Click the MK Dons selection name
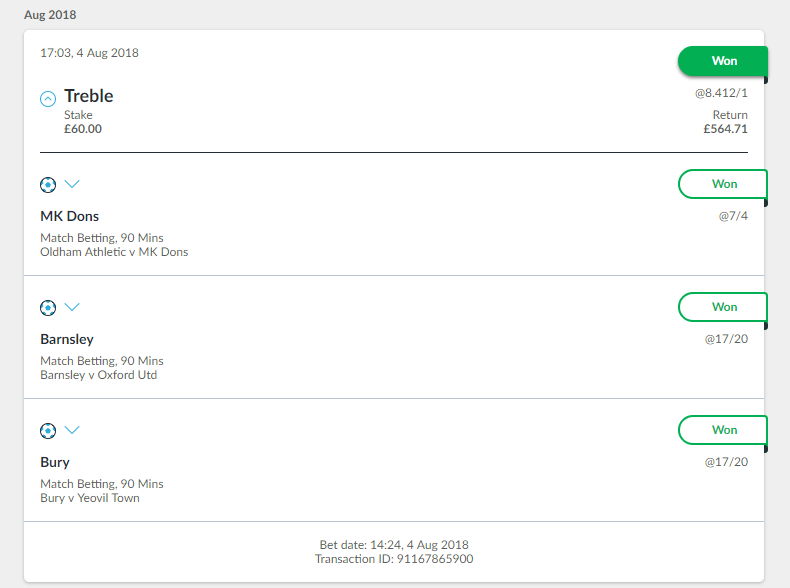 click(70, 216)
